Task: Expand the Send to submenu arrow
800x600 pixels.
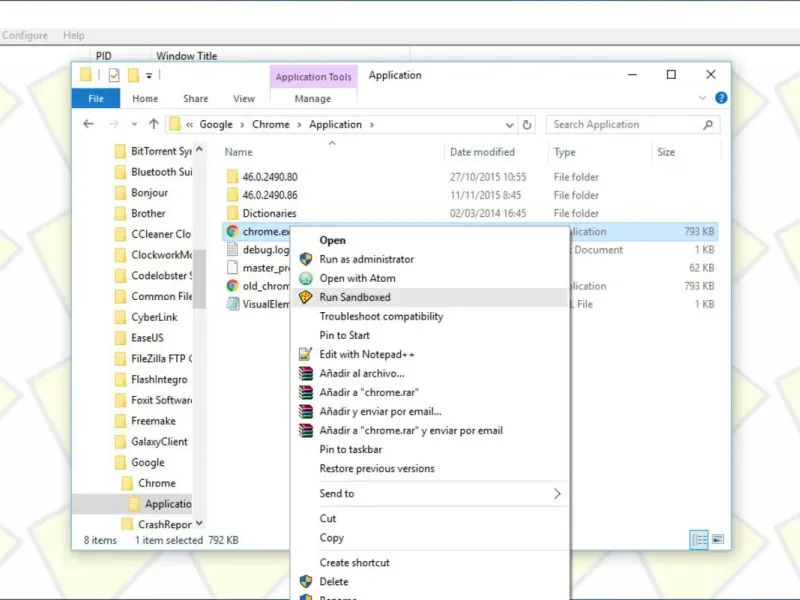Action: tap(557, 493)
